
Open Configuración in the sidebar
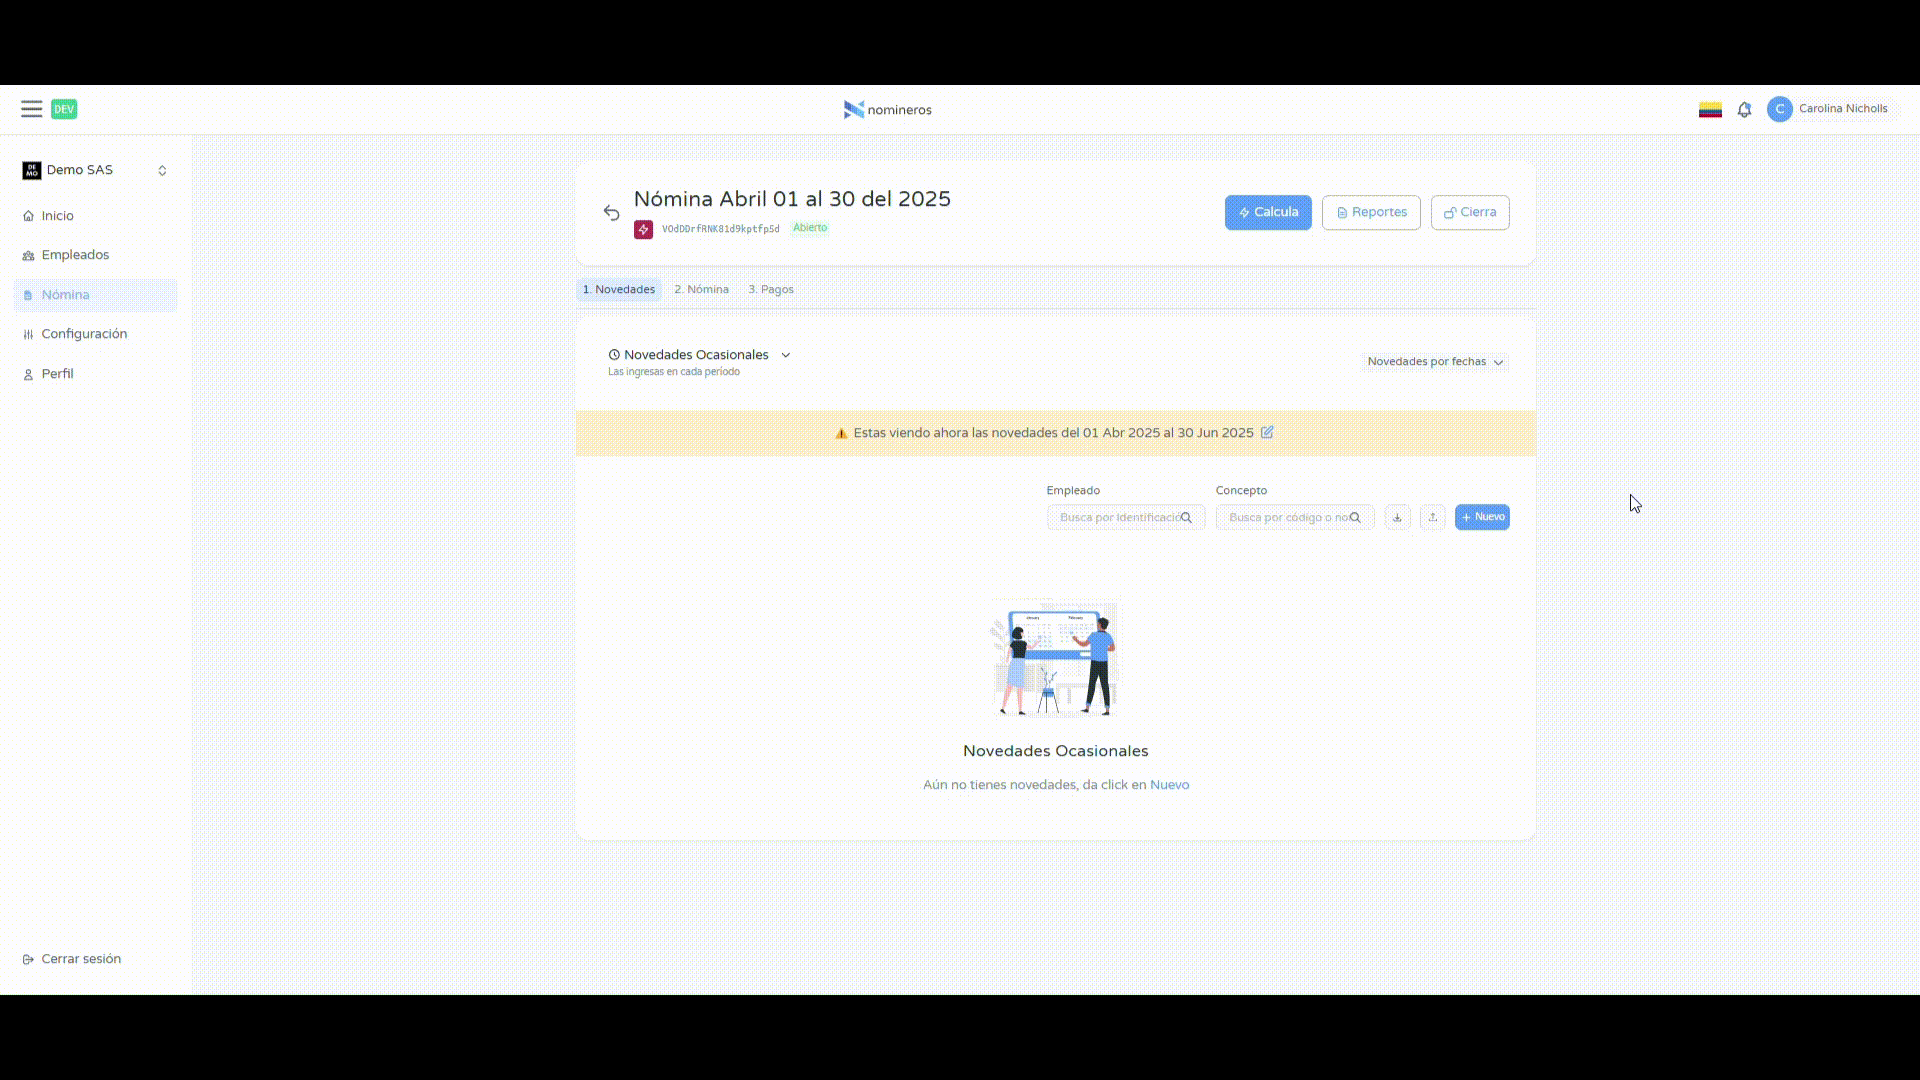pyautogui.click(x=84, y=334)
